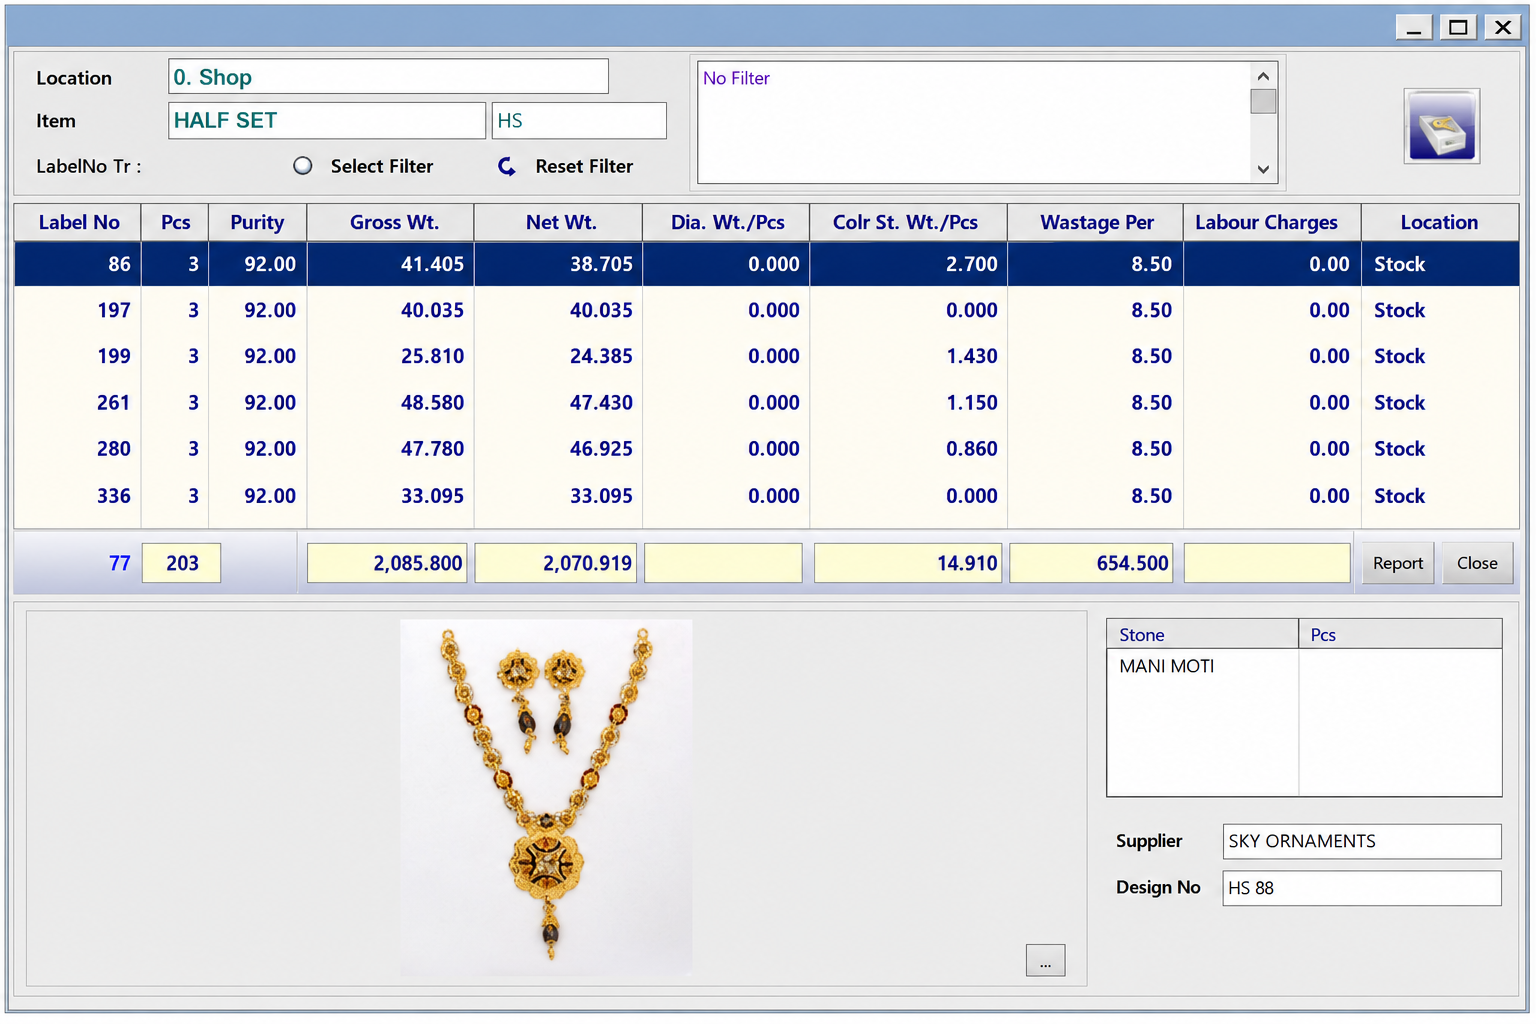Select the MANI MOTI stone row

pyautogui.click(x=1304, y=666)
